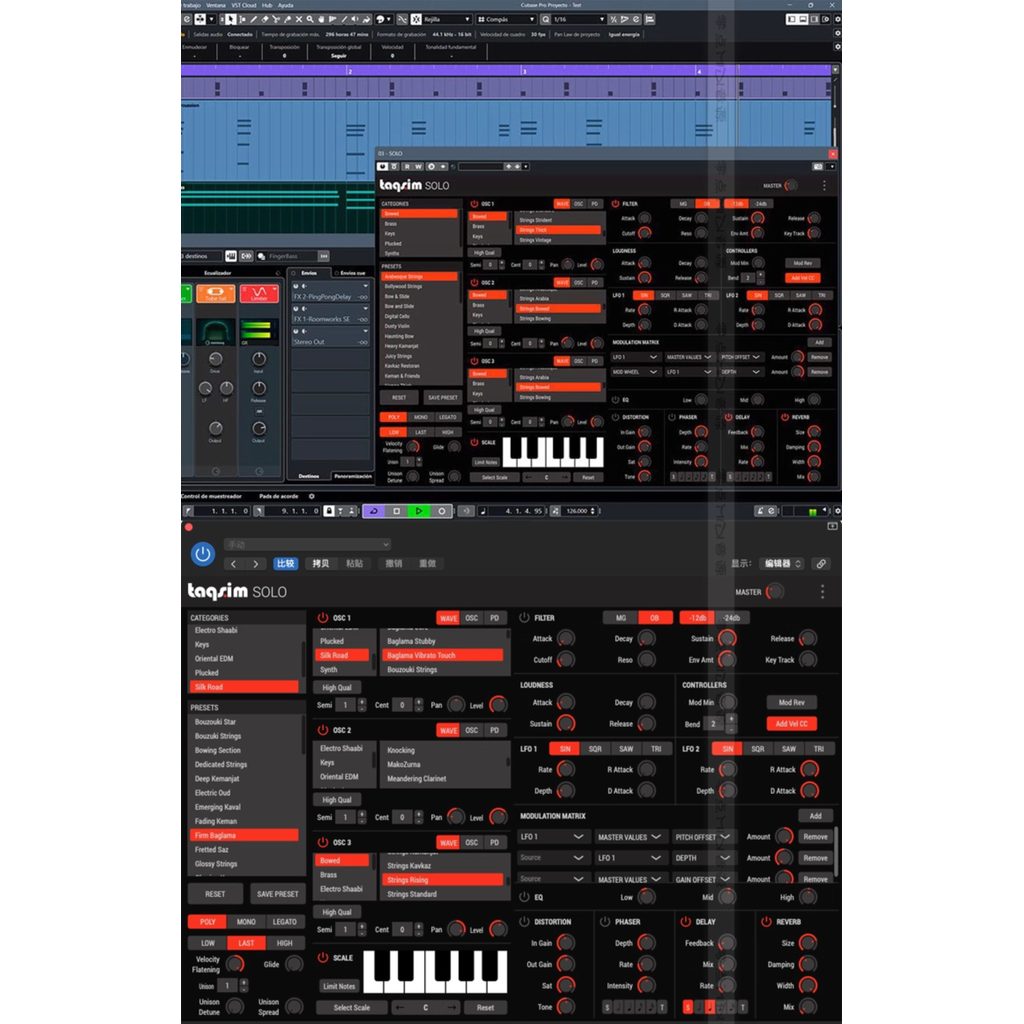1024x1024 pixels.
Task: Click RESET below presets in lower plugin
Action: (215, 893)
